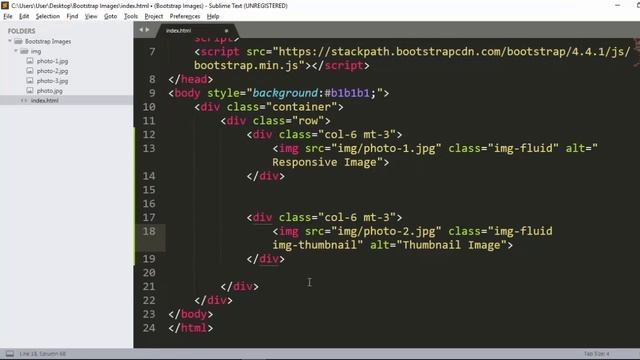
Task: Click the photo-2.jpg image file icon
Action: point(30,71)
